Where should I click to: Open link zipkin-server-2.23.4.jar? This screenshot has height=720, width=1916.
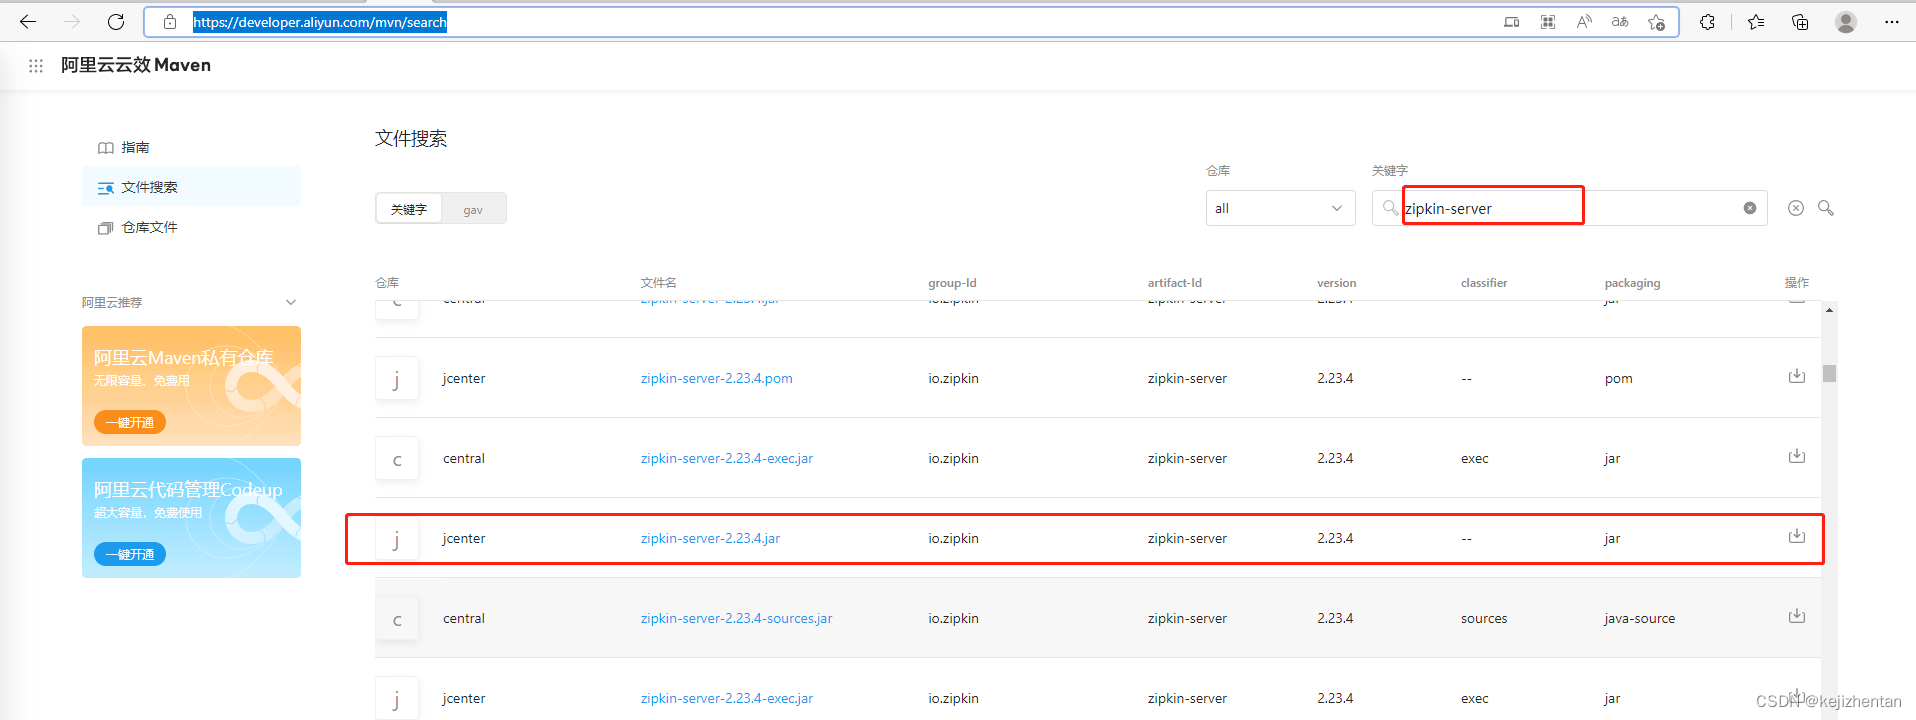click(x=710, y=538)
